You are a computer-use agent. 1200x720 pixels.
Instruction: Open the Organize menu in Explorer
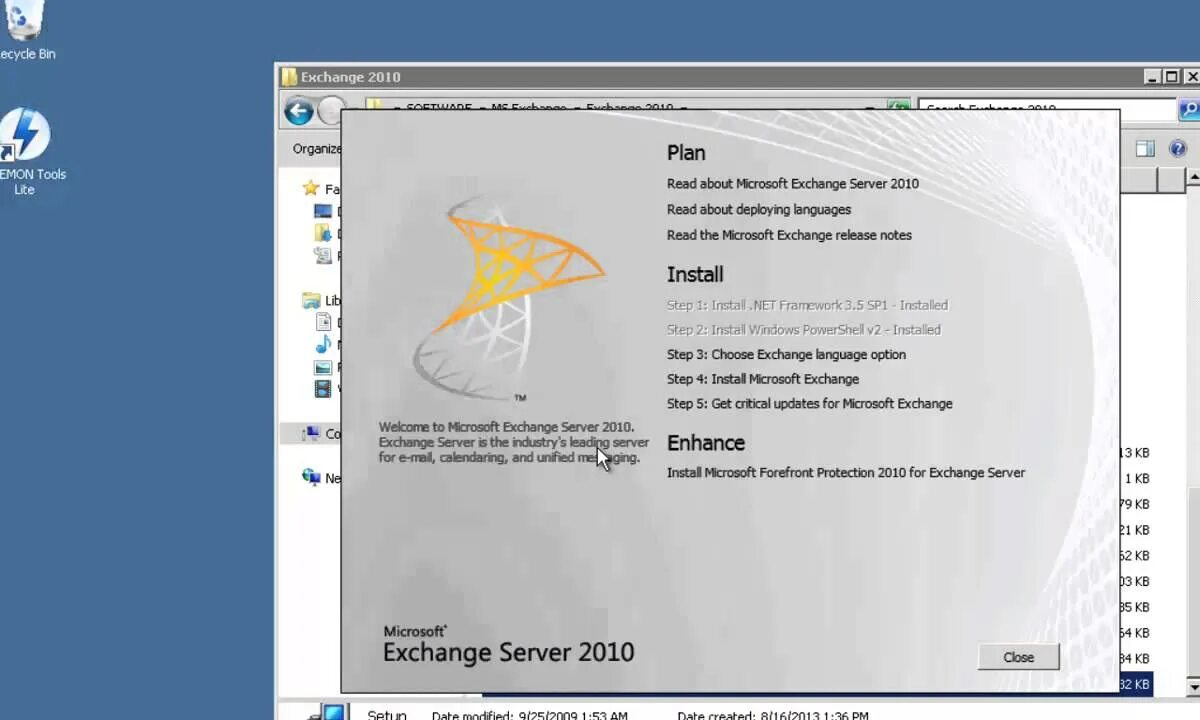(316, 149)
